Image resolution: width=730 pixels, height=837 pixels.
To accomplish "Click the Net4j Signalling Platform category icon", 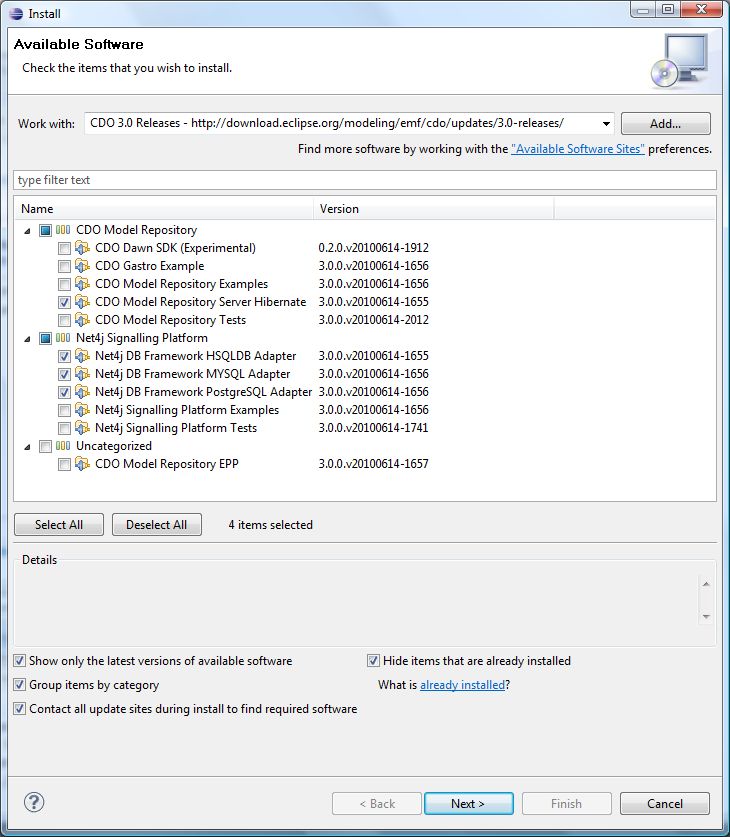I will [x=63, y=338].
